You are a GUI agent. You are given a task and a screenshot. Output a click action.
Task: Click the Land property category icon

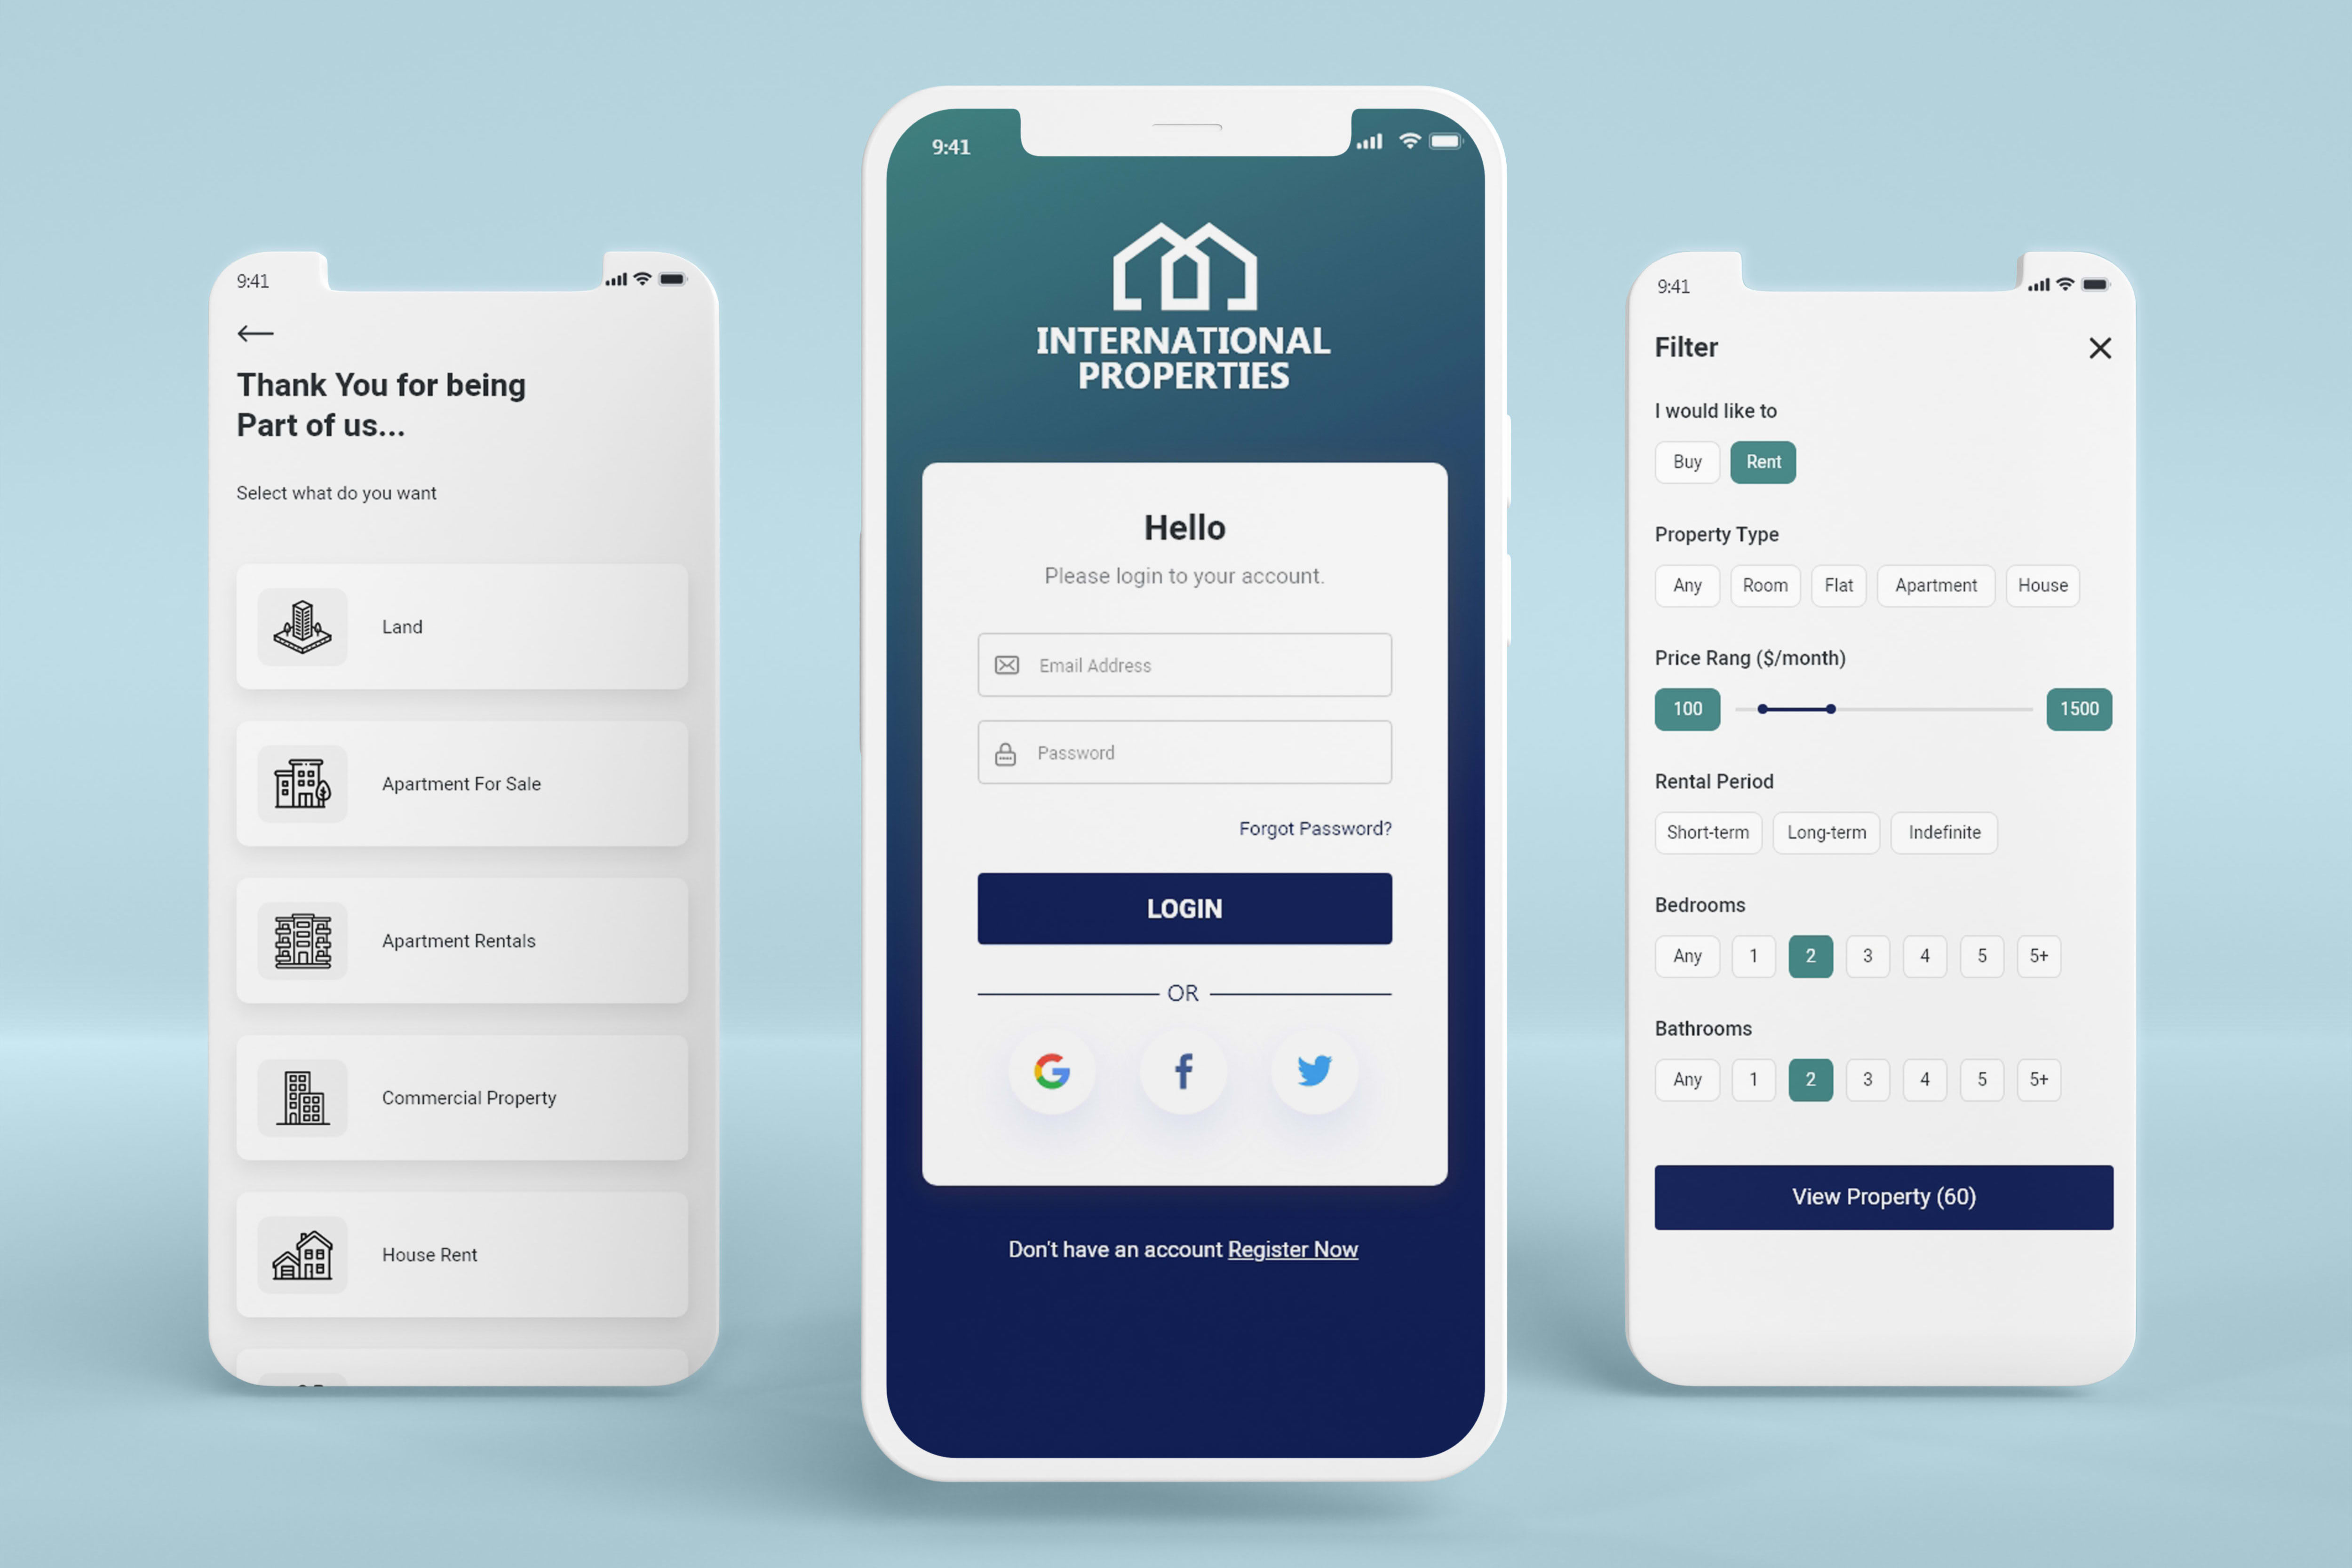coord(301,625)
